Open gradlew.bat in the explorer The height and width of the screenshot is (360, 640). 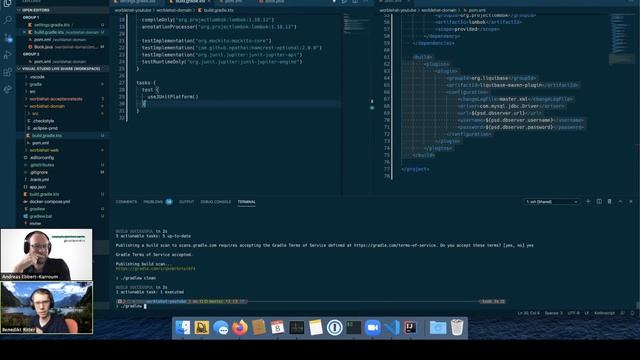[40, 216]
